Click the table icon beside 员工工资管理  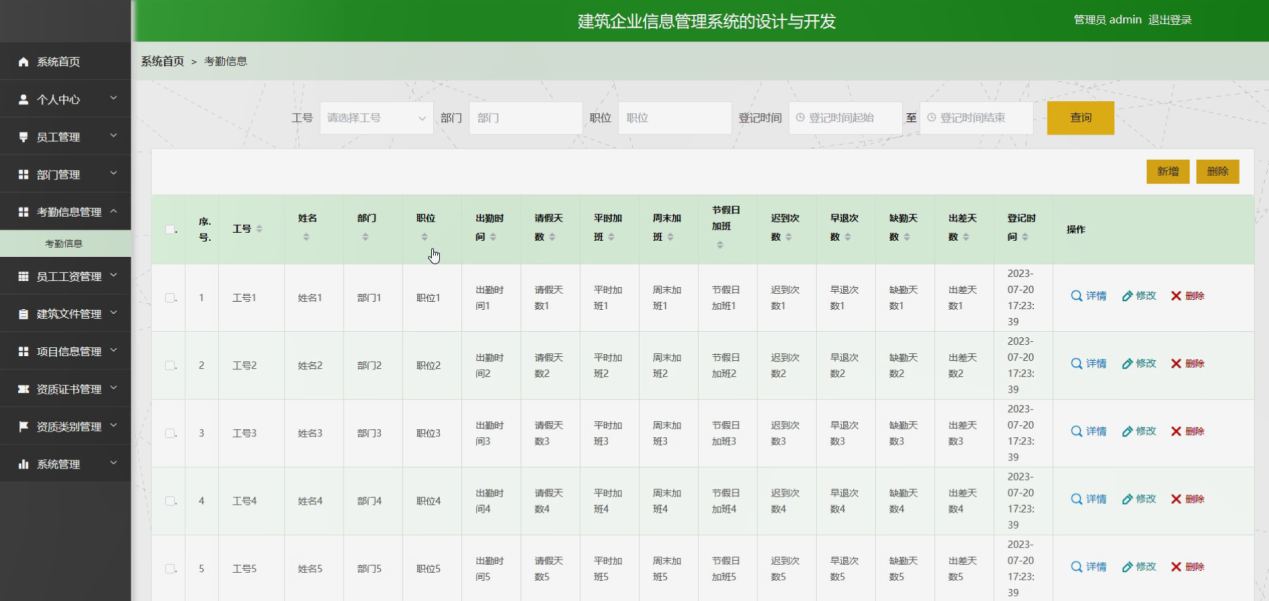coord(23,276)
